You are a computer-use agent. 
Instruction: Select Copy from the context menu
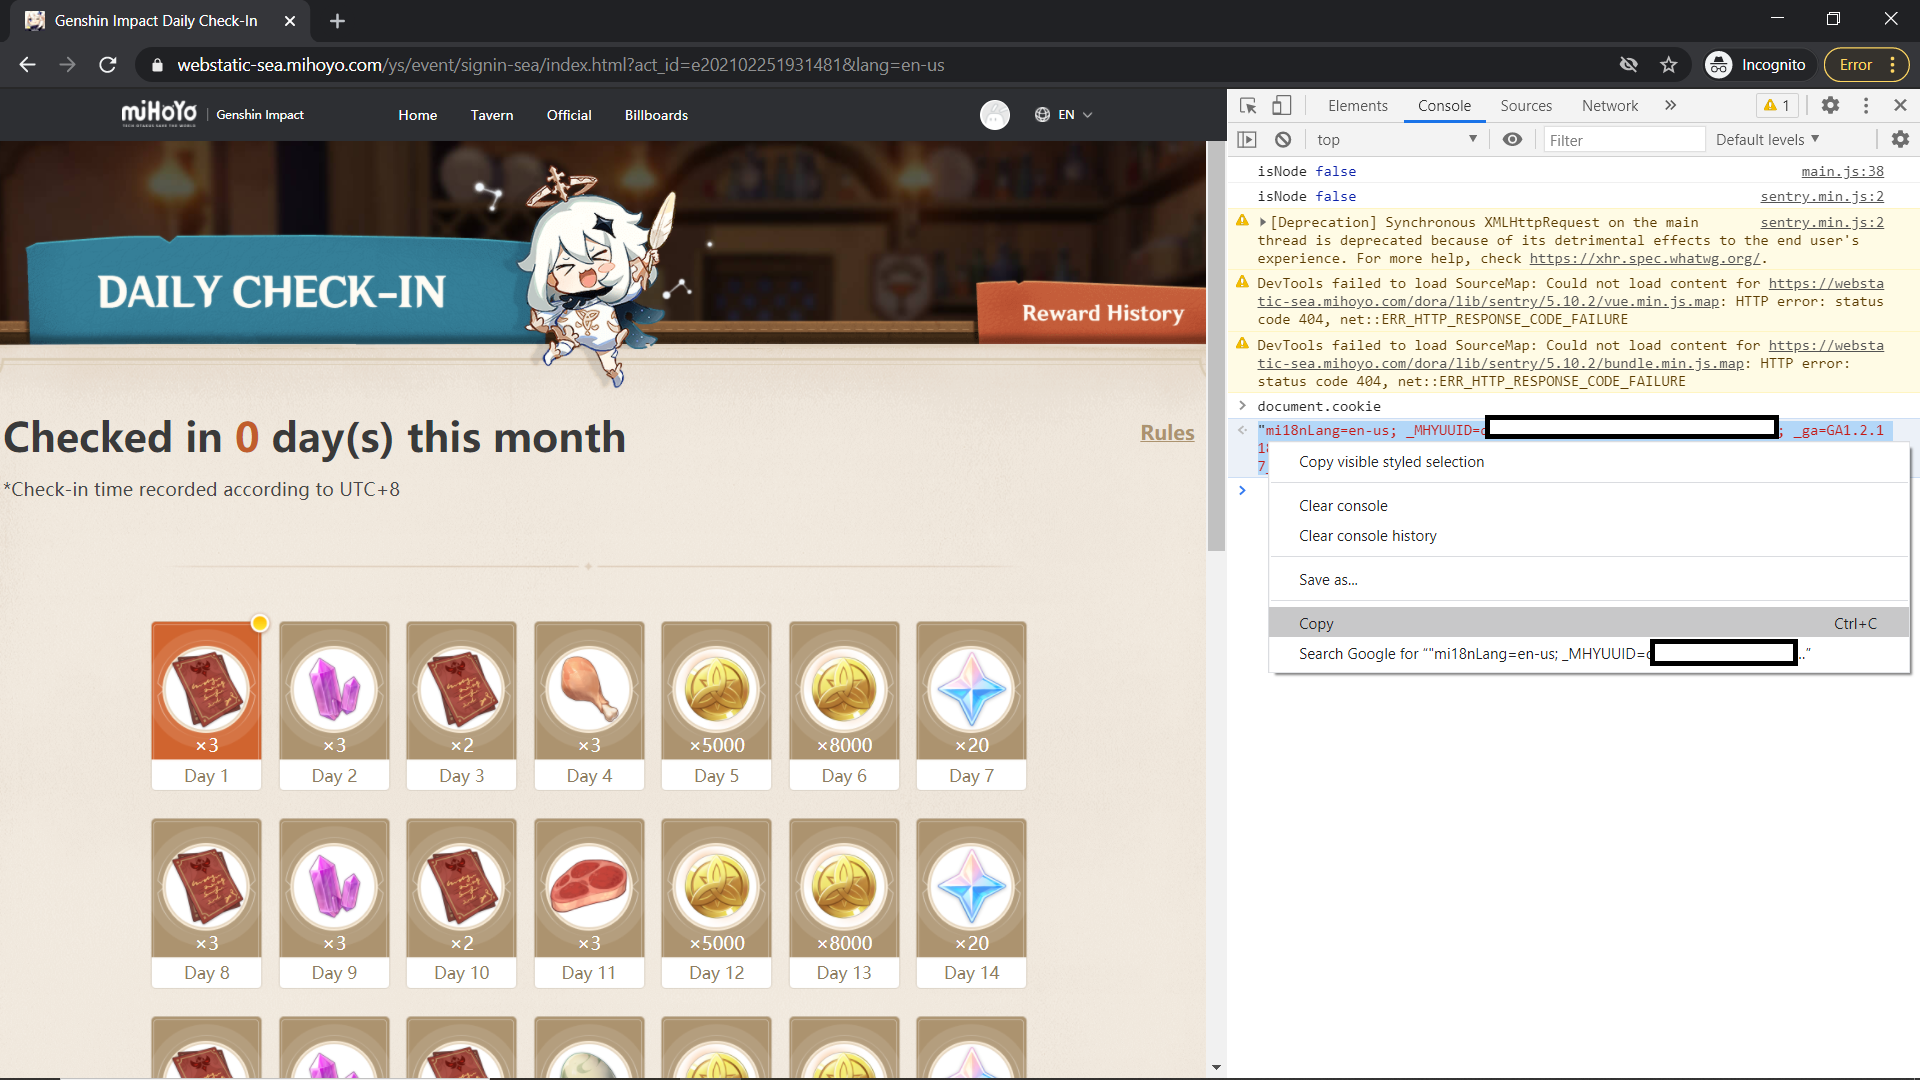[x=1317, y=624]
